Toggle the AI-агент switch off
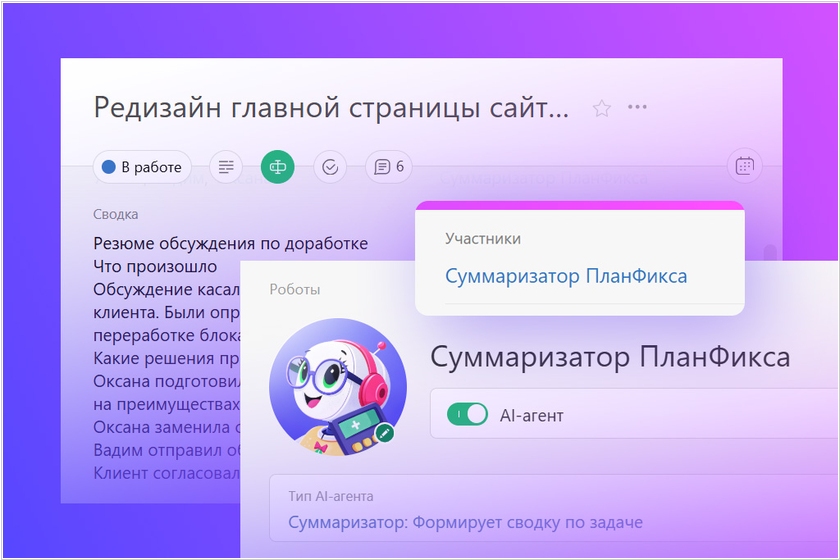This screenshot has width=840, height=560. (x=467, y=414)
